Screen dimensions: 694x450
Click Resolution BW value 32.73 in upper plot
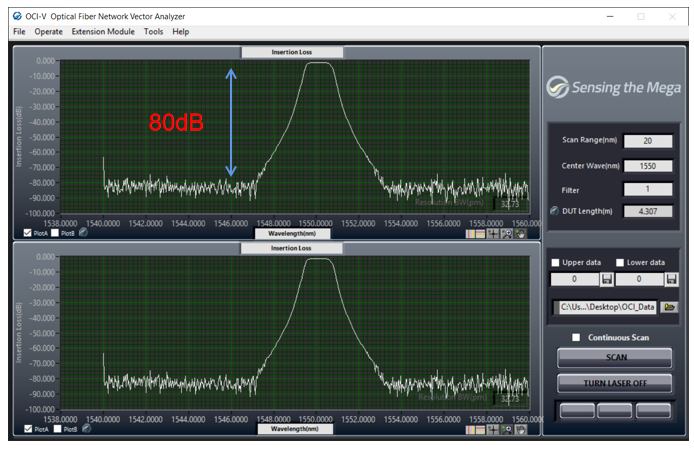click(x=510, y=204)
